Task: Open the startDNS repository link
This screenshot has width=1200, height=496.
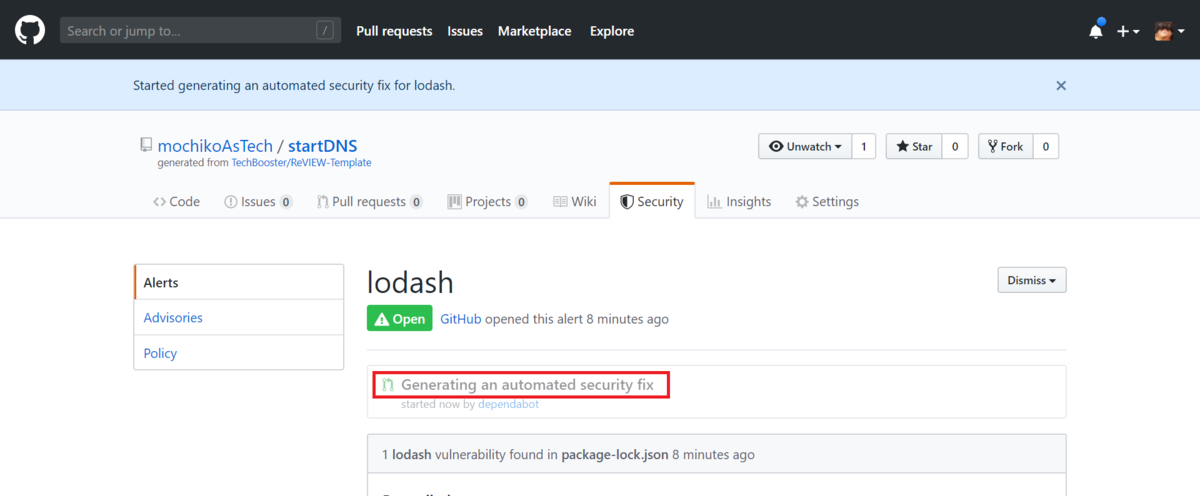Action: [322, 146]
